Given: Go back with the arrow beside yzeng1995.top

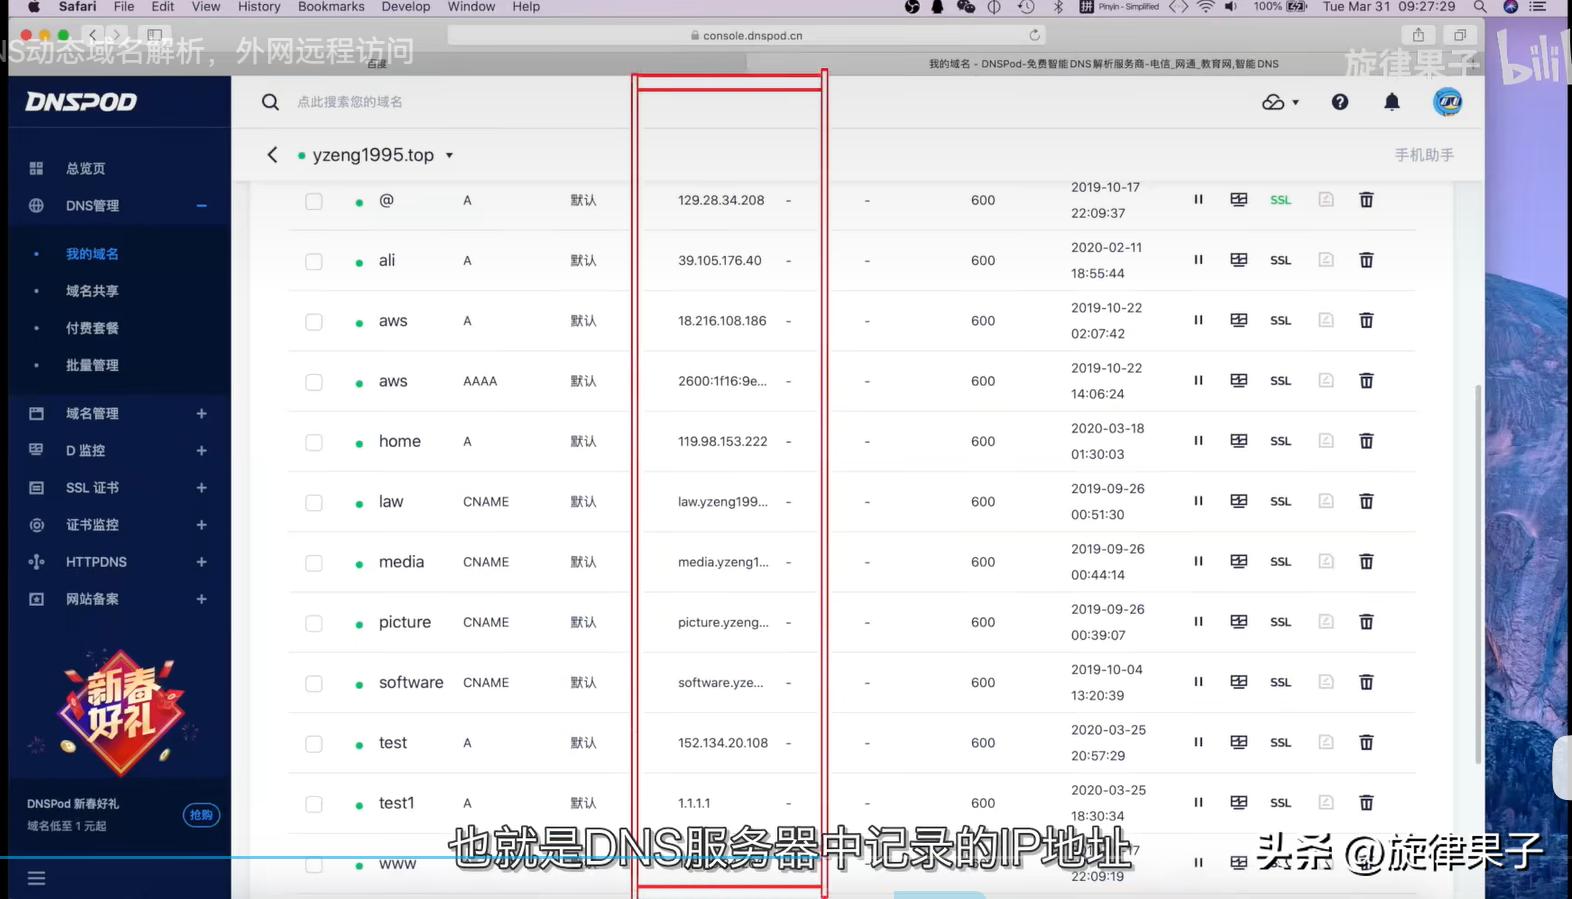Looking at the screenshot, I should (x=272, y=155).
